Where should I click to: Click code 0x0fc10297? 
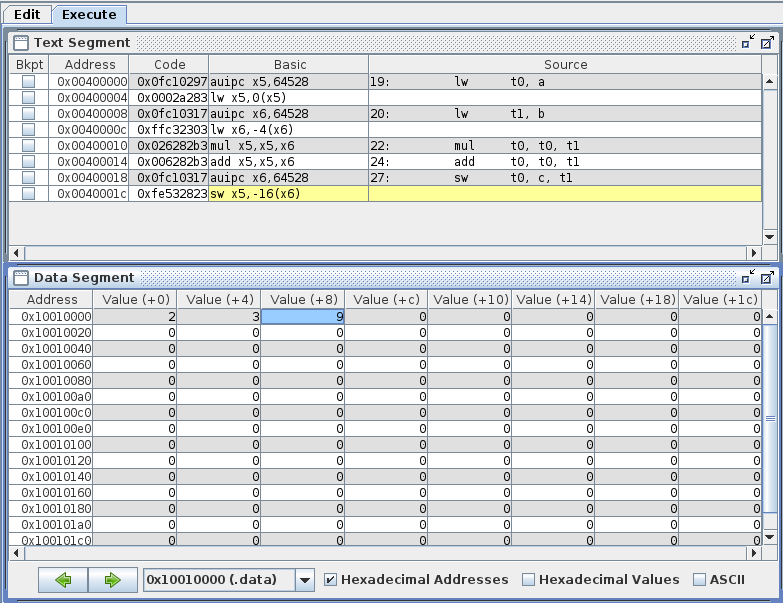[x=169, y=81]
